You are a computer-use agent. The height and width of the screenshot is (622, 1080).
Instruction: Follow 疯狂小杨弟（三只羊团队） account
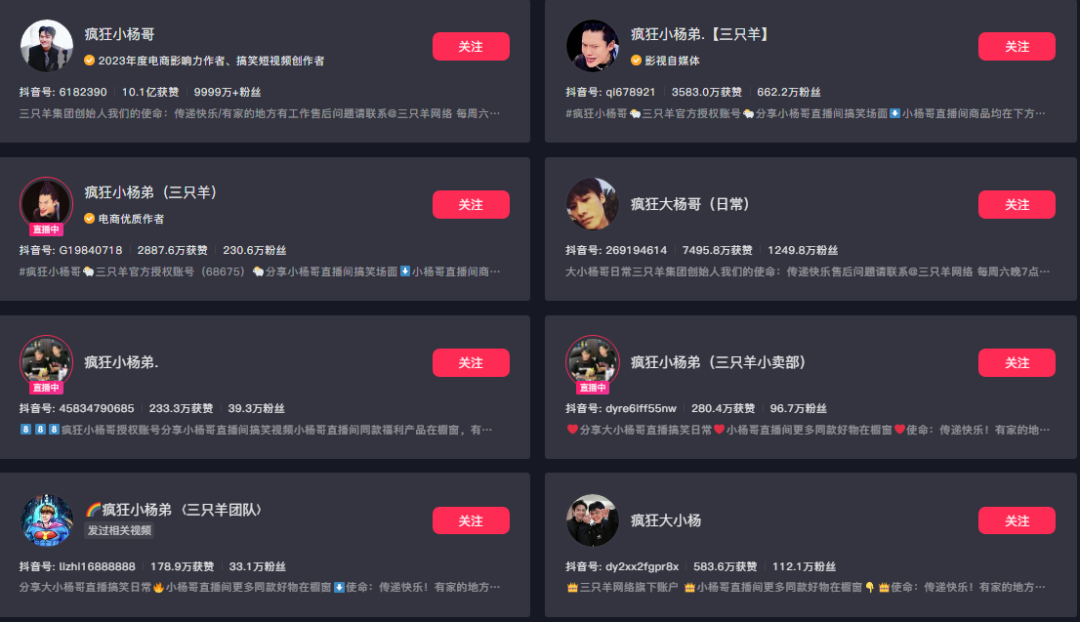tap(471, 521)
